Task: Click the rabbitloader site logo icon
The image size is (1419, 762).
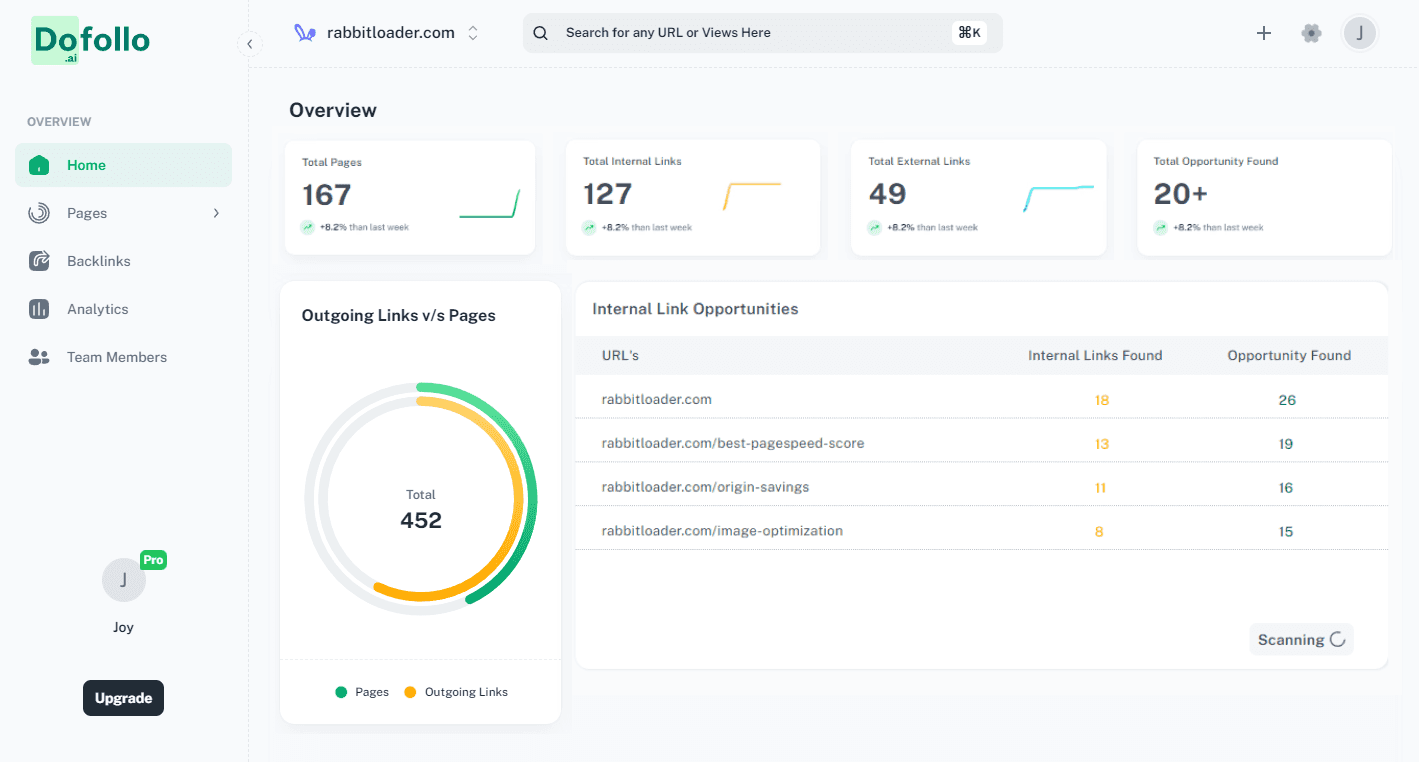Action: tap(304, 33)
